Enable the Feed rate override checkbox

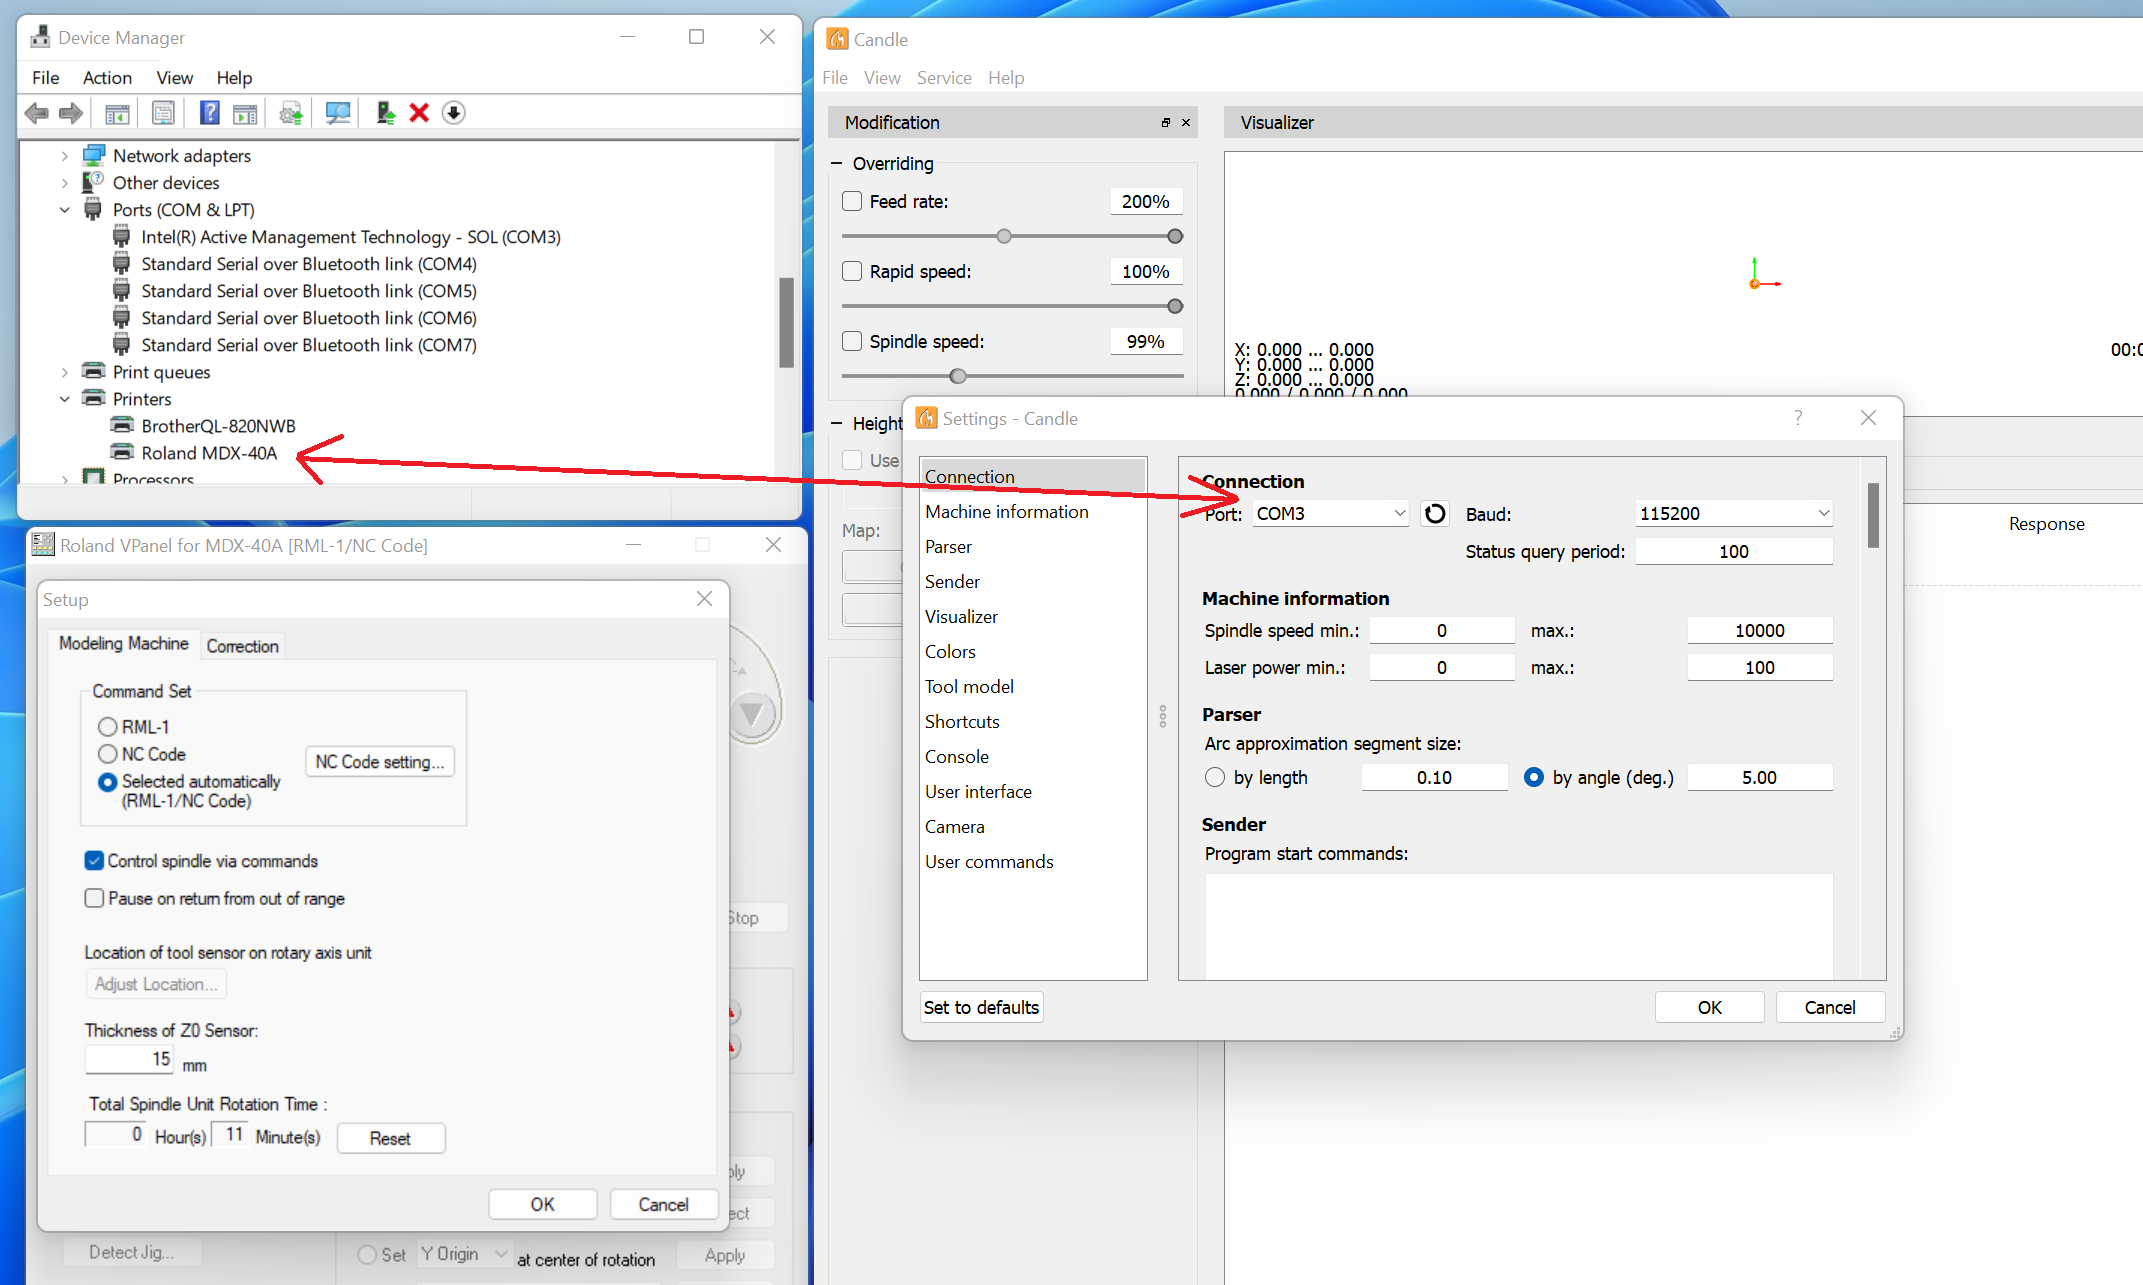[852, 202]
